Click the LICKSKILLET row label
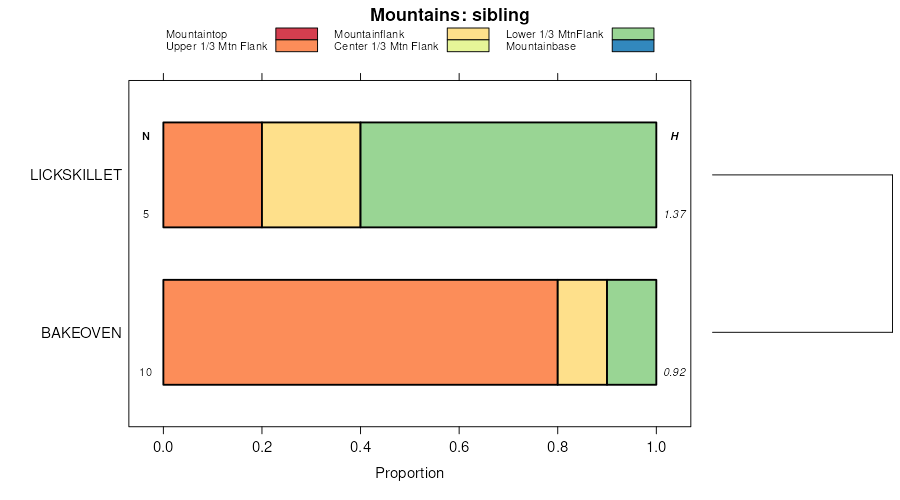Screen dimensions: 900x500 76,175
